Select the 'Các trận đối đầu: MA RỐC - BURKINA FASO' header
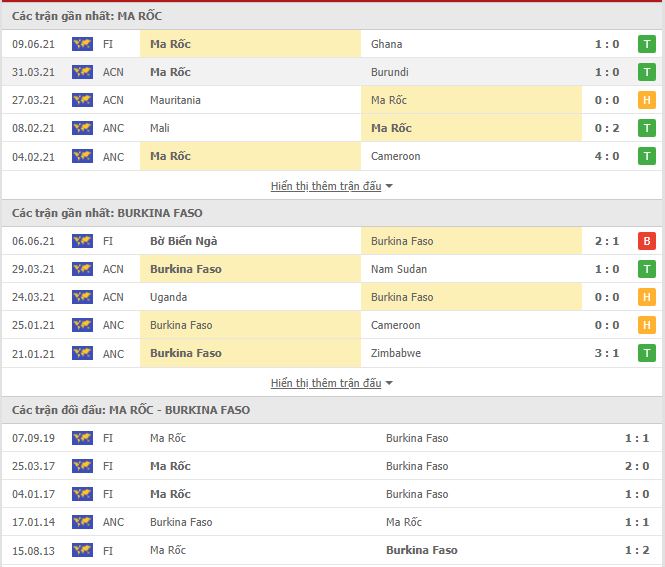The width and height of the screenshot is (665, 567). click(131, 410)
